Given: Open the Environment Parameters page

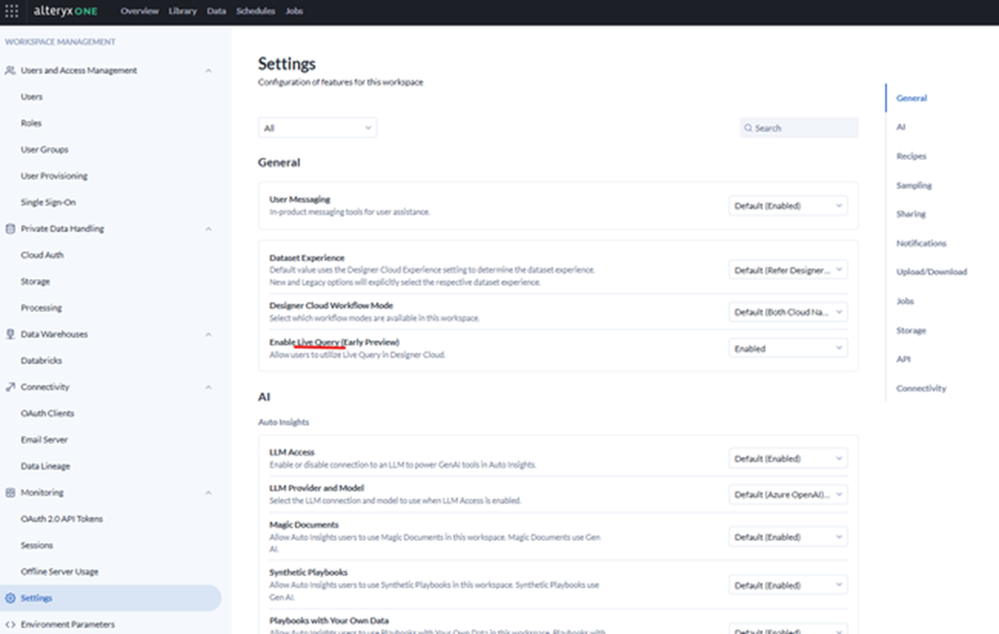Looking at the screenshot, I should pyautogui.click(x=68, y=624).
